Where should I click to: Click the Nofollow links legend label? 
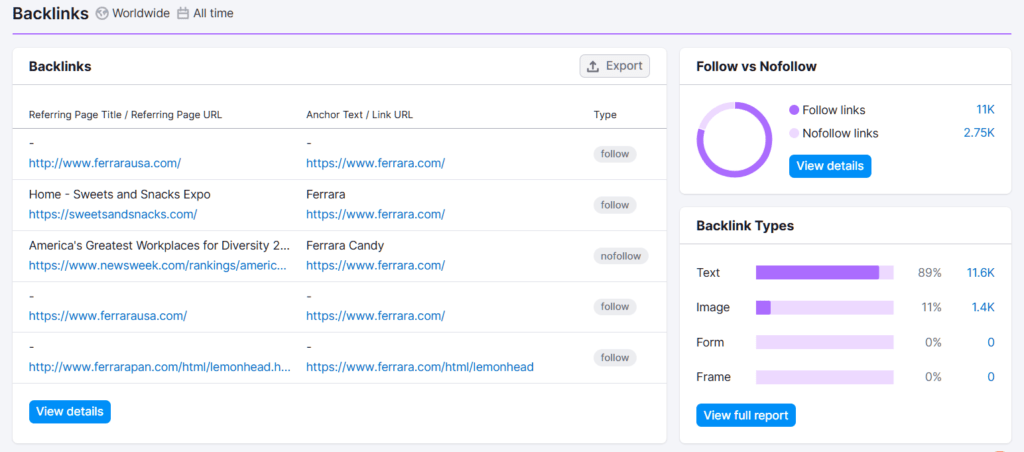[x=840, y=133]
